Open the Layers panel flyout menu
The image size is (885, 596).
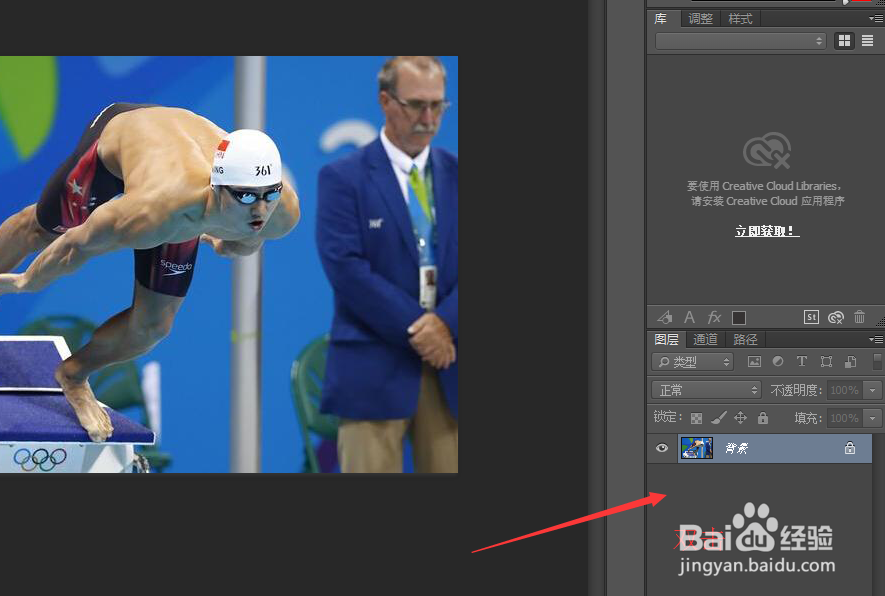876,339
